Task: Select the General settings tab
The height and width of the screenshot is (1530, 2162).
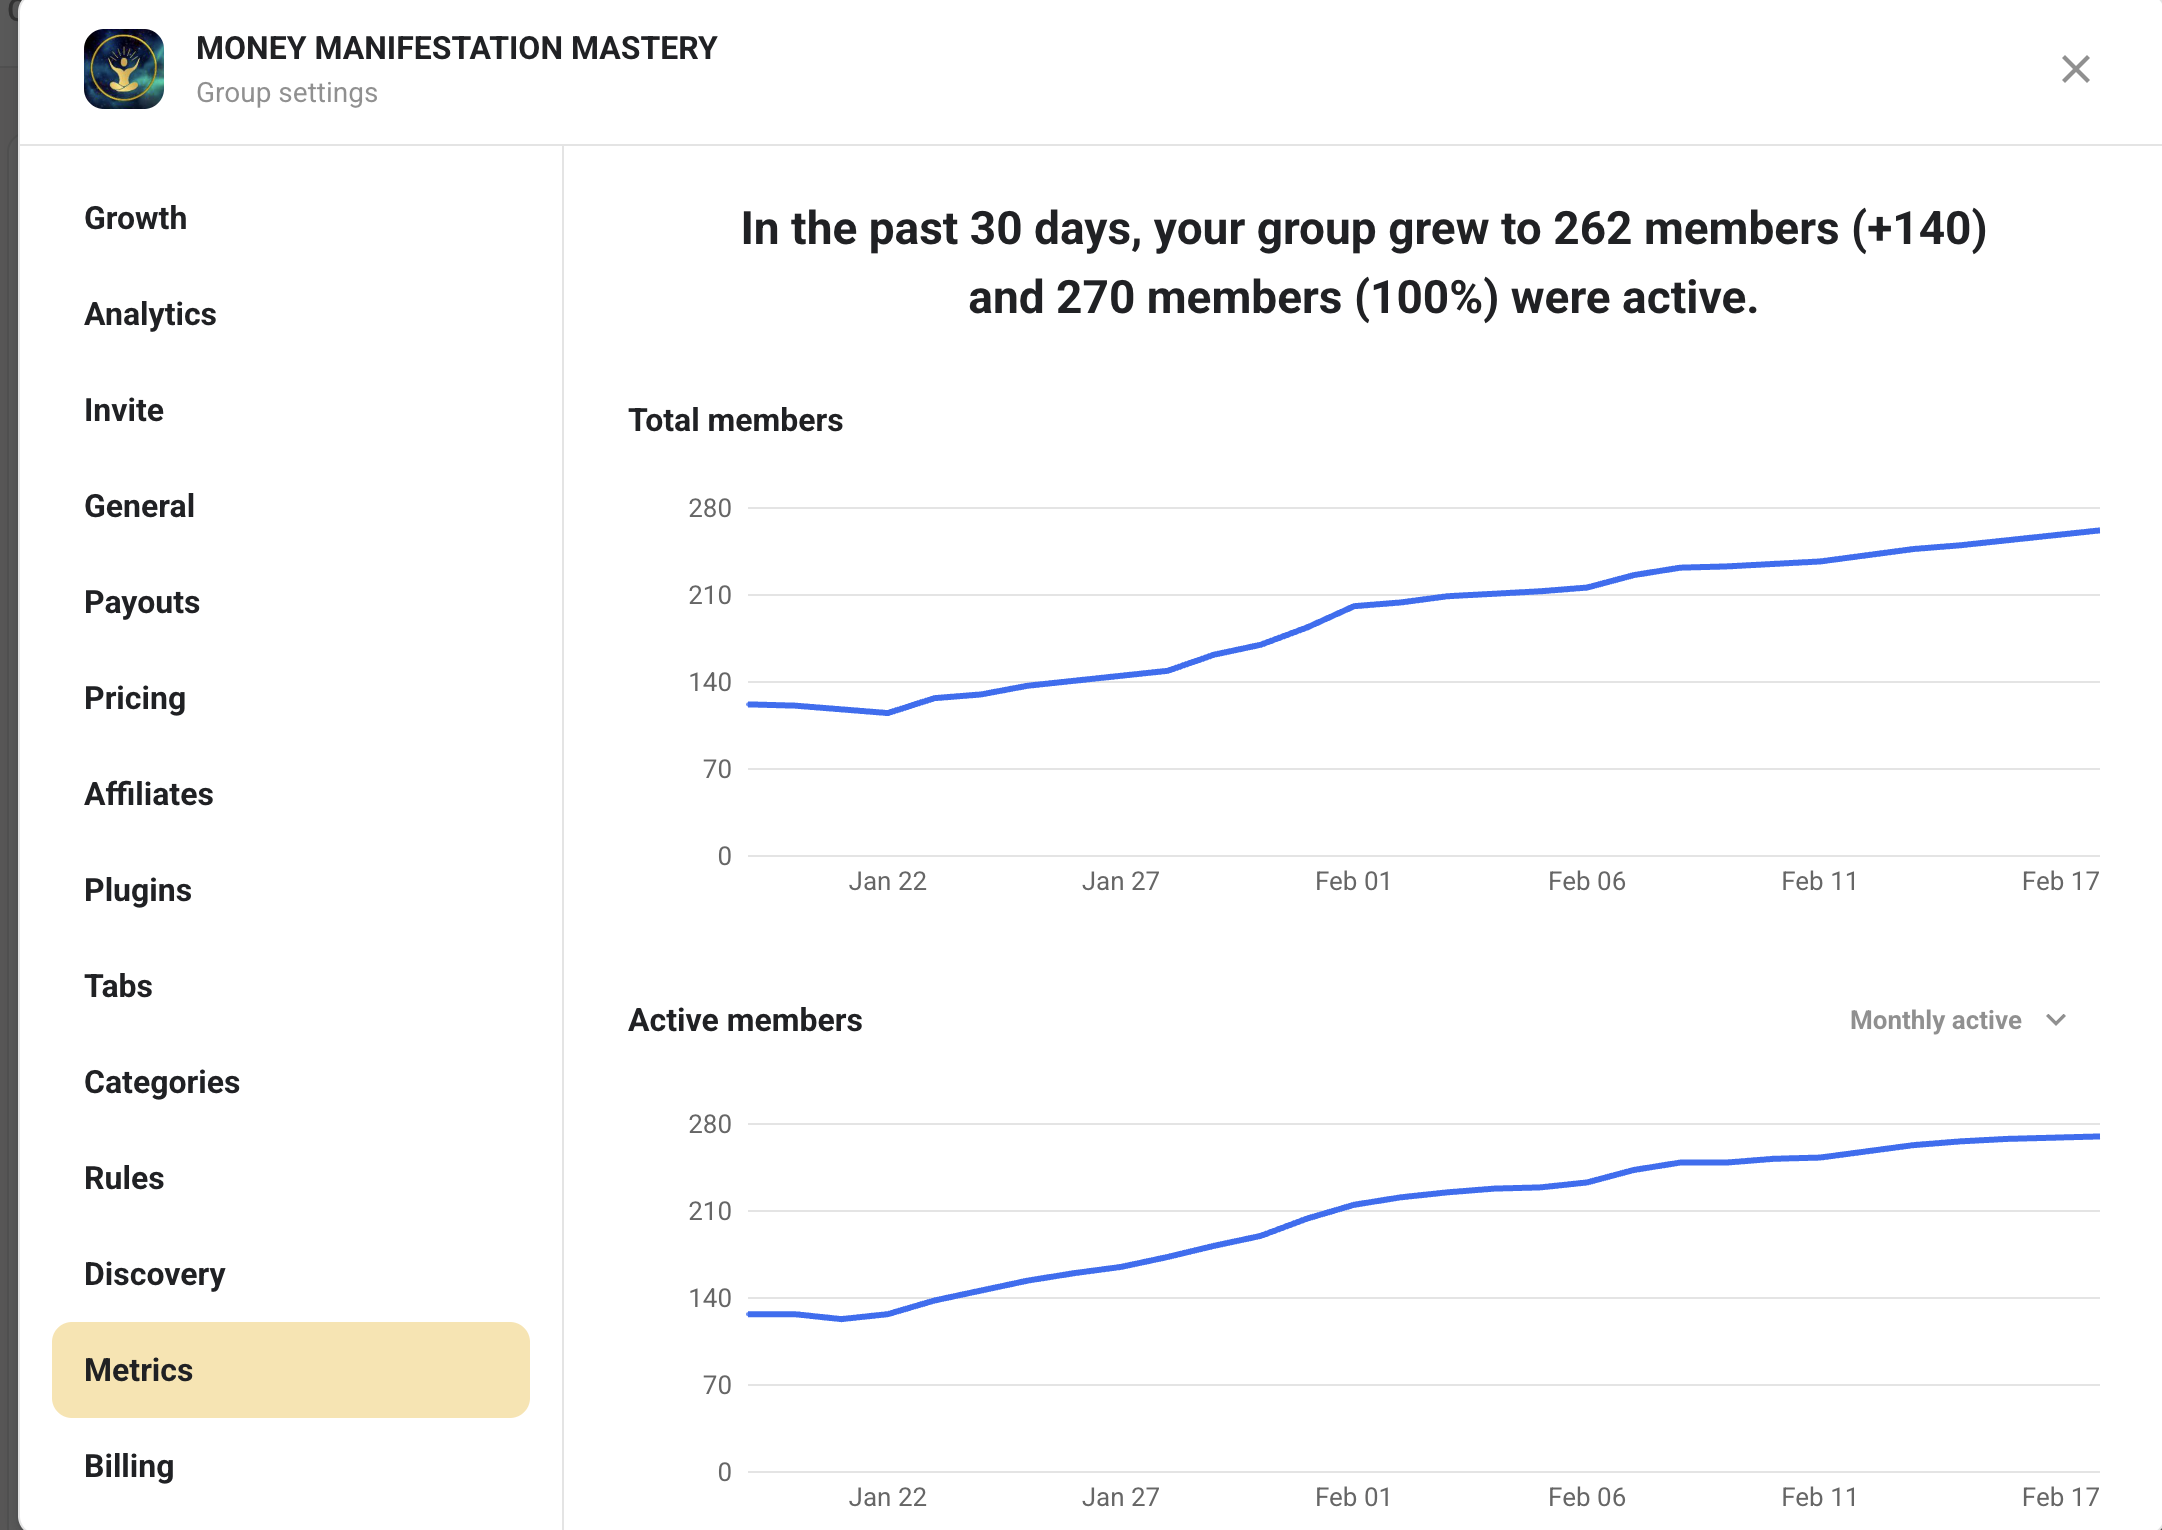Action: pyautogui.click(x=139, y=506)
